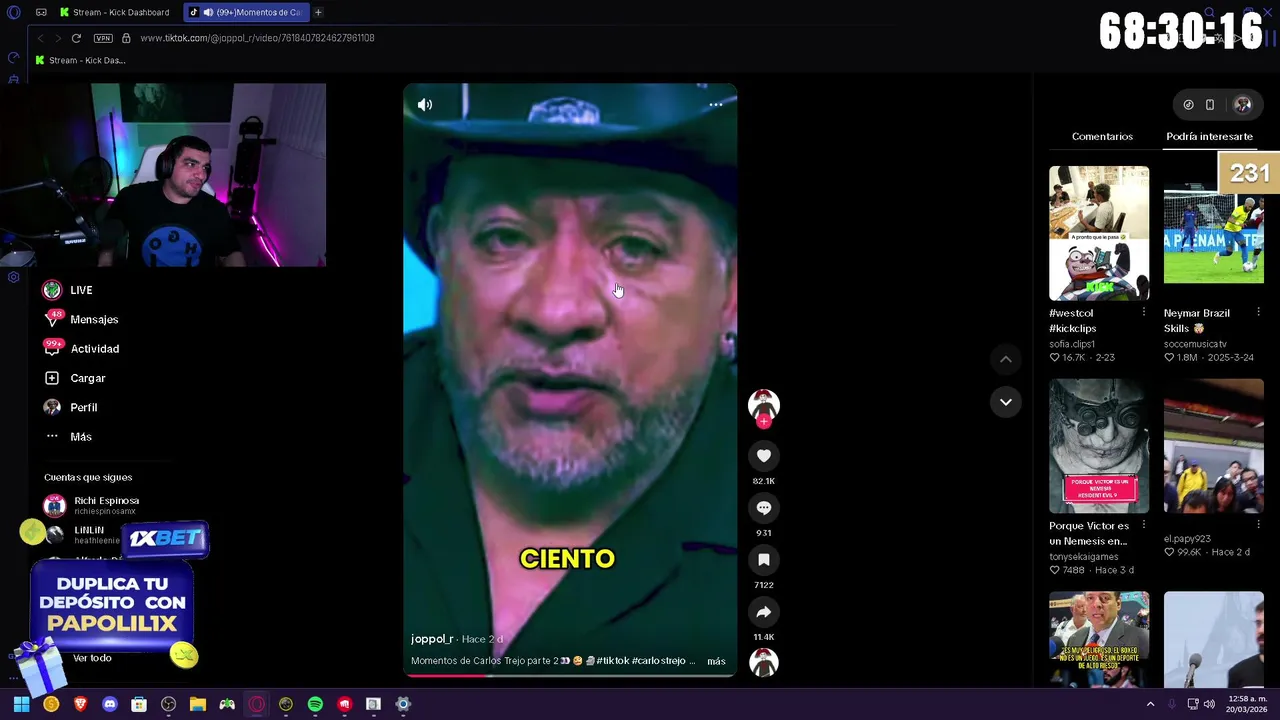Expand video caption with 'más'
1280x720 pixels.
point(716,661)
